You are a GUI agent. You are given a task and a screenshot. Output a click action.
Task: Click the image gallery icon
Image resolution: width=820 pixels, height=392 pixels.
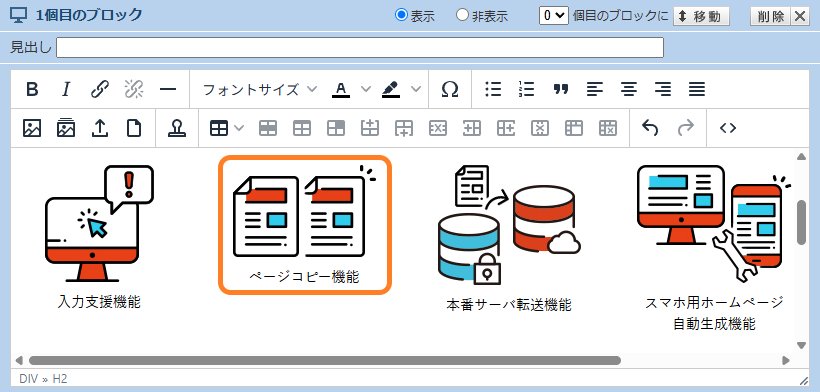click(x=66, y=128)
